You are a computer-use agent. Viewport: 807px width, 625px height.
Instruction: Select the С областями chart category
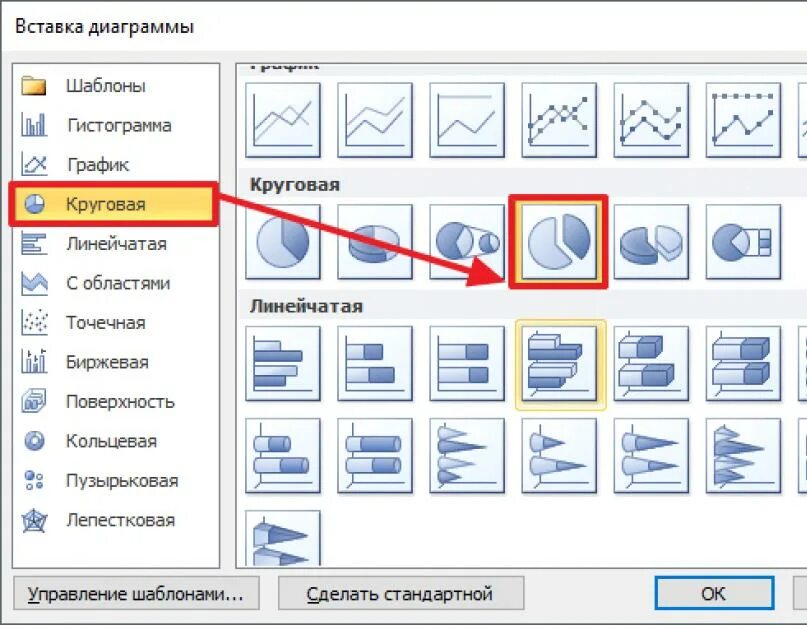pos(116,283)
